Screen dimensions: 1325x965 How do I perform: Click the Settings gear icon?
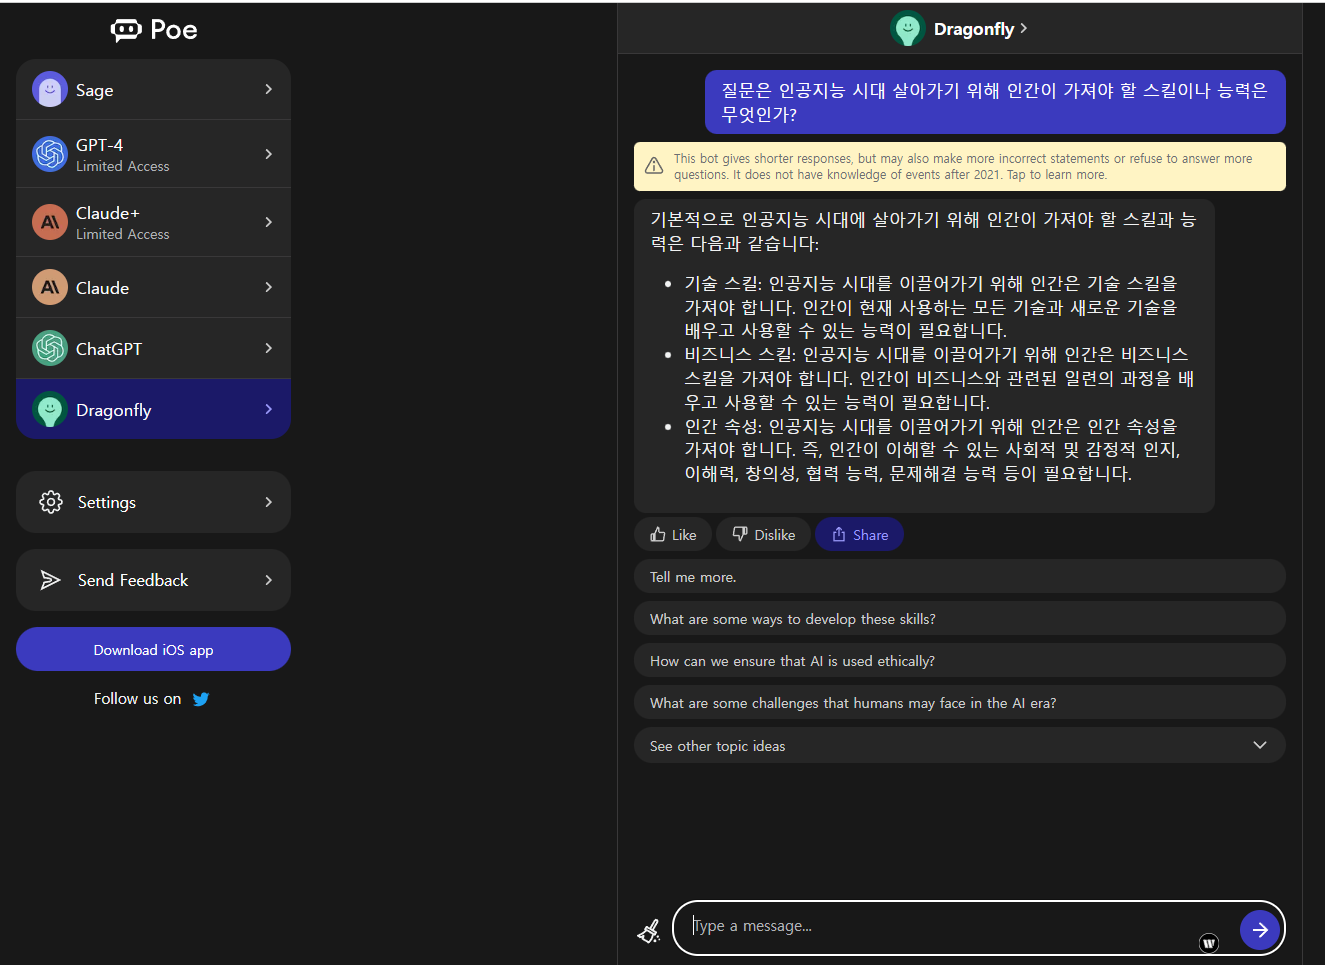51,502
